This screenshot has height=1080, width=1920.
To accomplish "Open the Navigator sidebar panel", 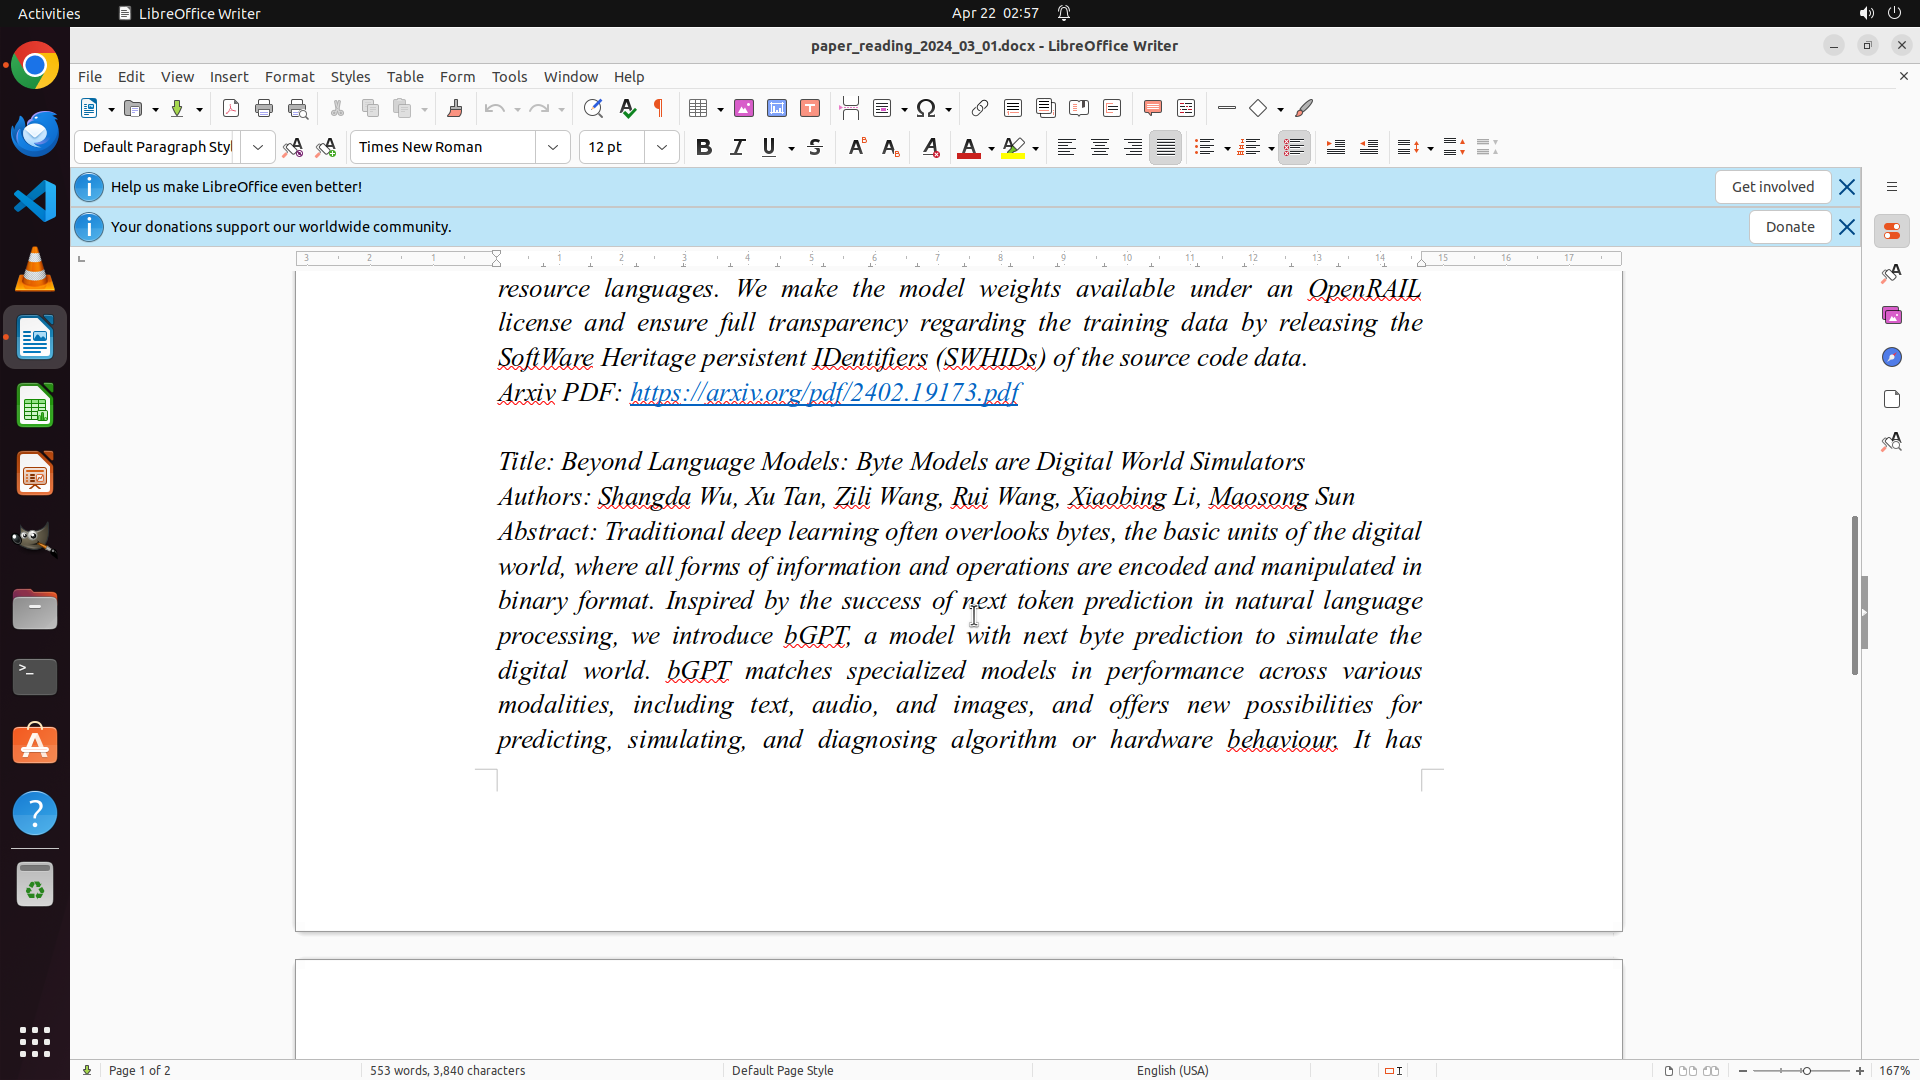I will click(1891, 357).
